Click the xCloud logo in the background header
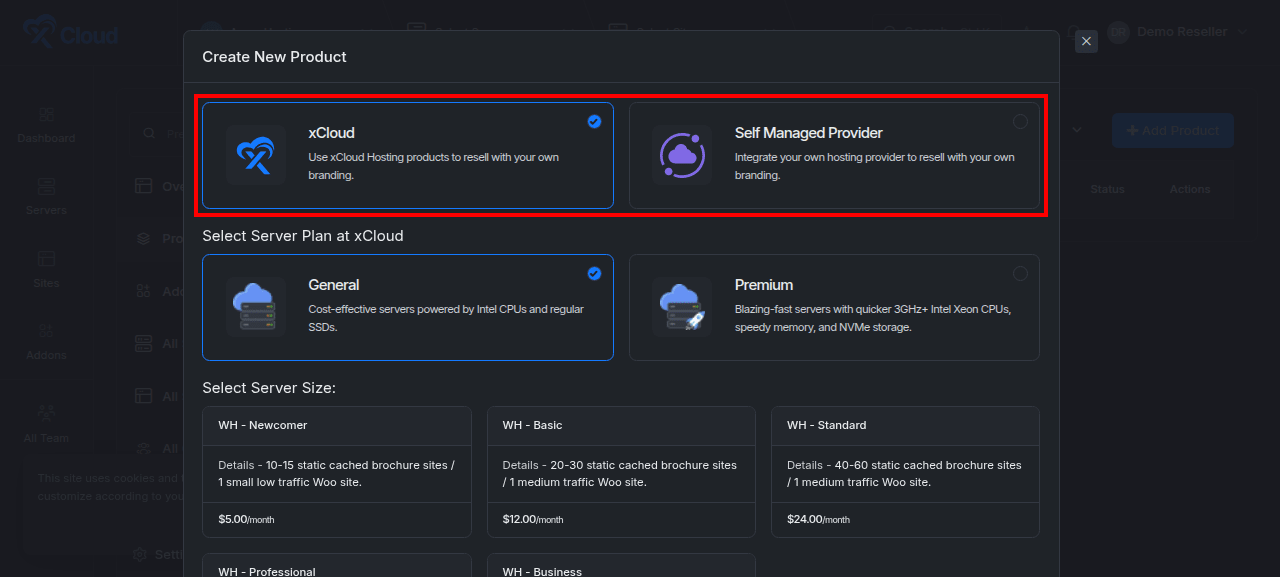Image resolution: width=1280 pixels, height=577 pixels. (70, 32)
